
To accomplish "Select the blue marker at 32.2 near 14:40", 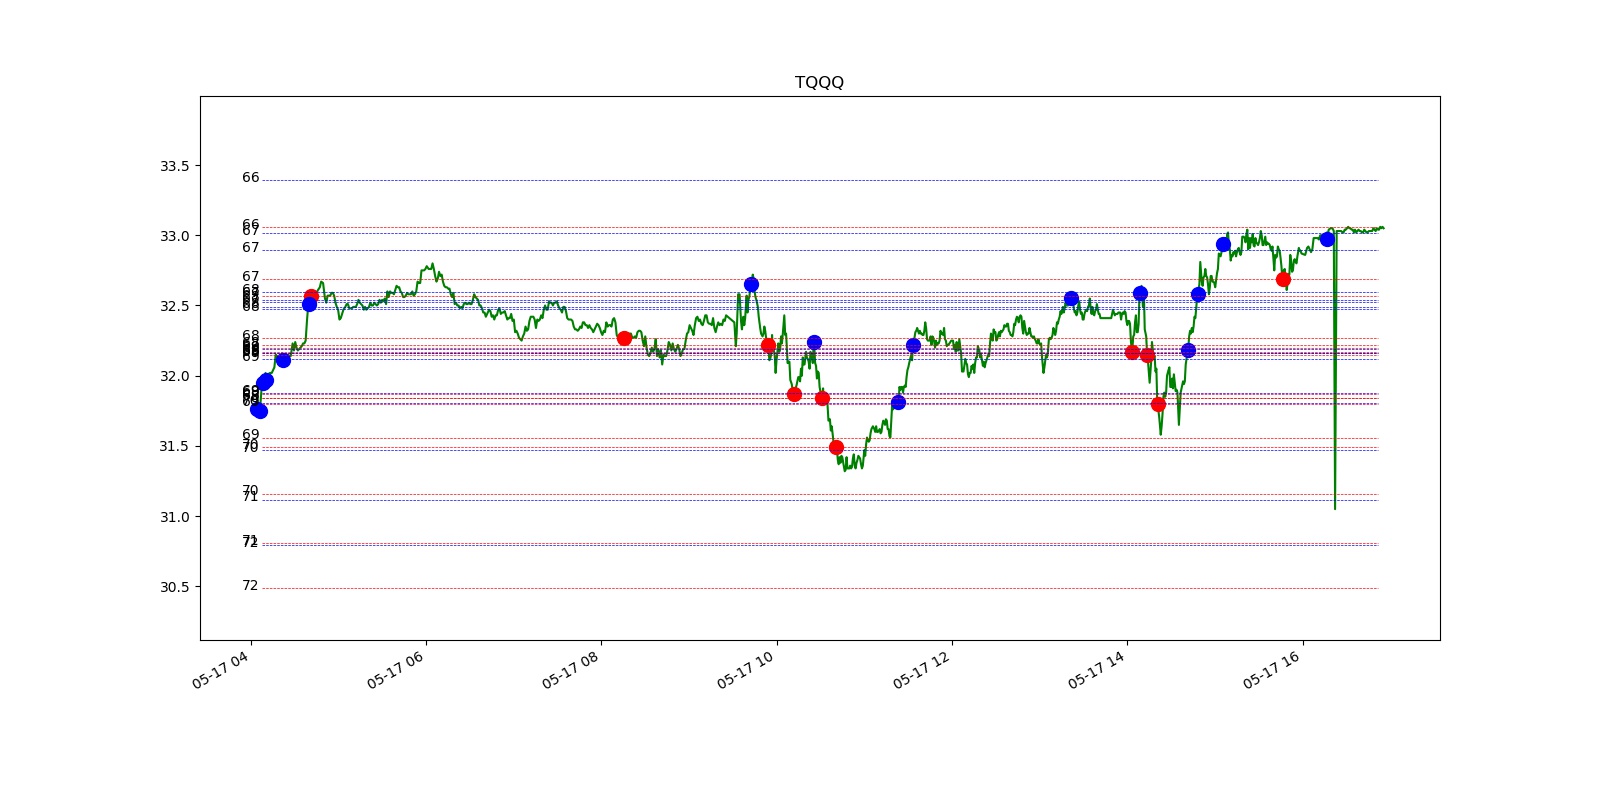I will click(1188, 350).
